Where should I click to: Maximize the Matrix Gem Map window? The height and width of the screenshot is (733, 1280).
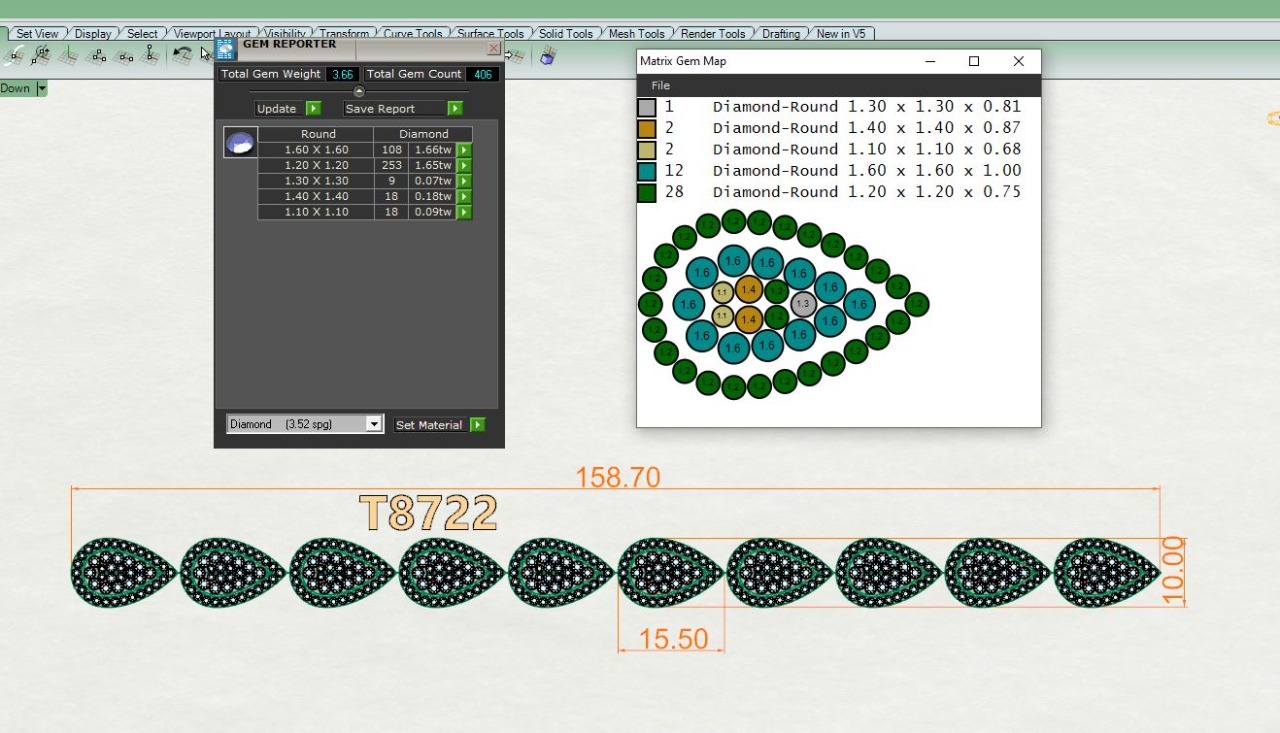974,61
